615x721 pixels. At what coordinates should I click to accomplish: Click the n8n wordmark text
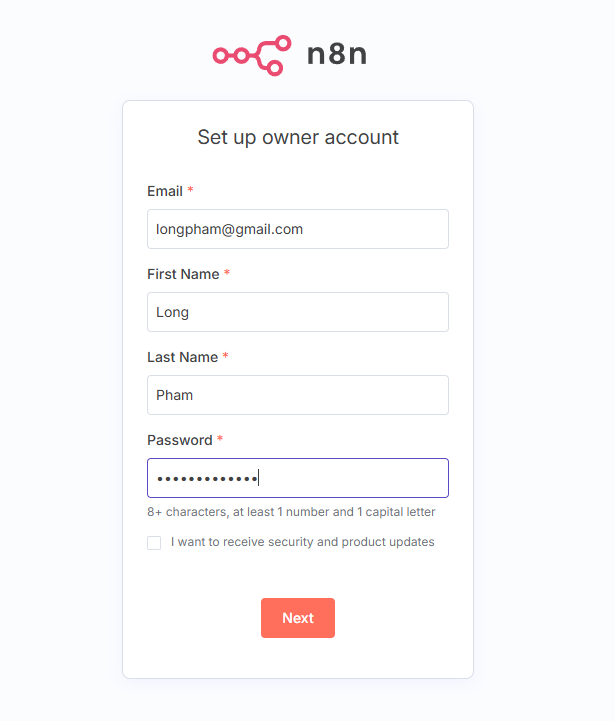pos(337,54)
